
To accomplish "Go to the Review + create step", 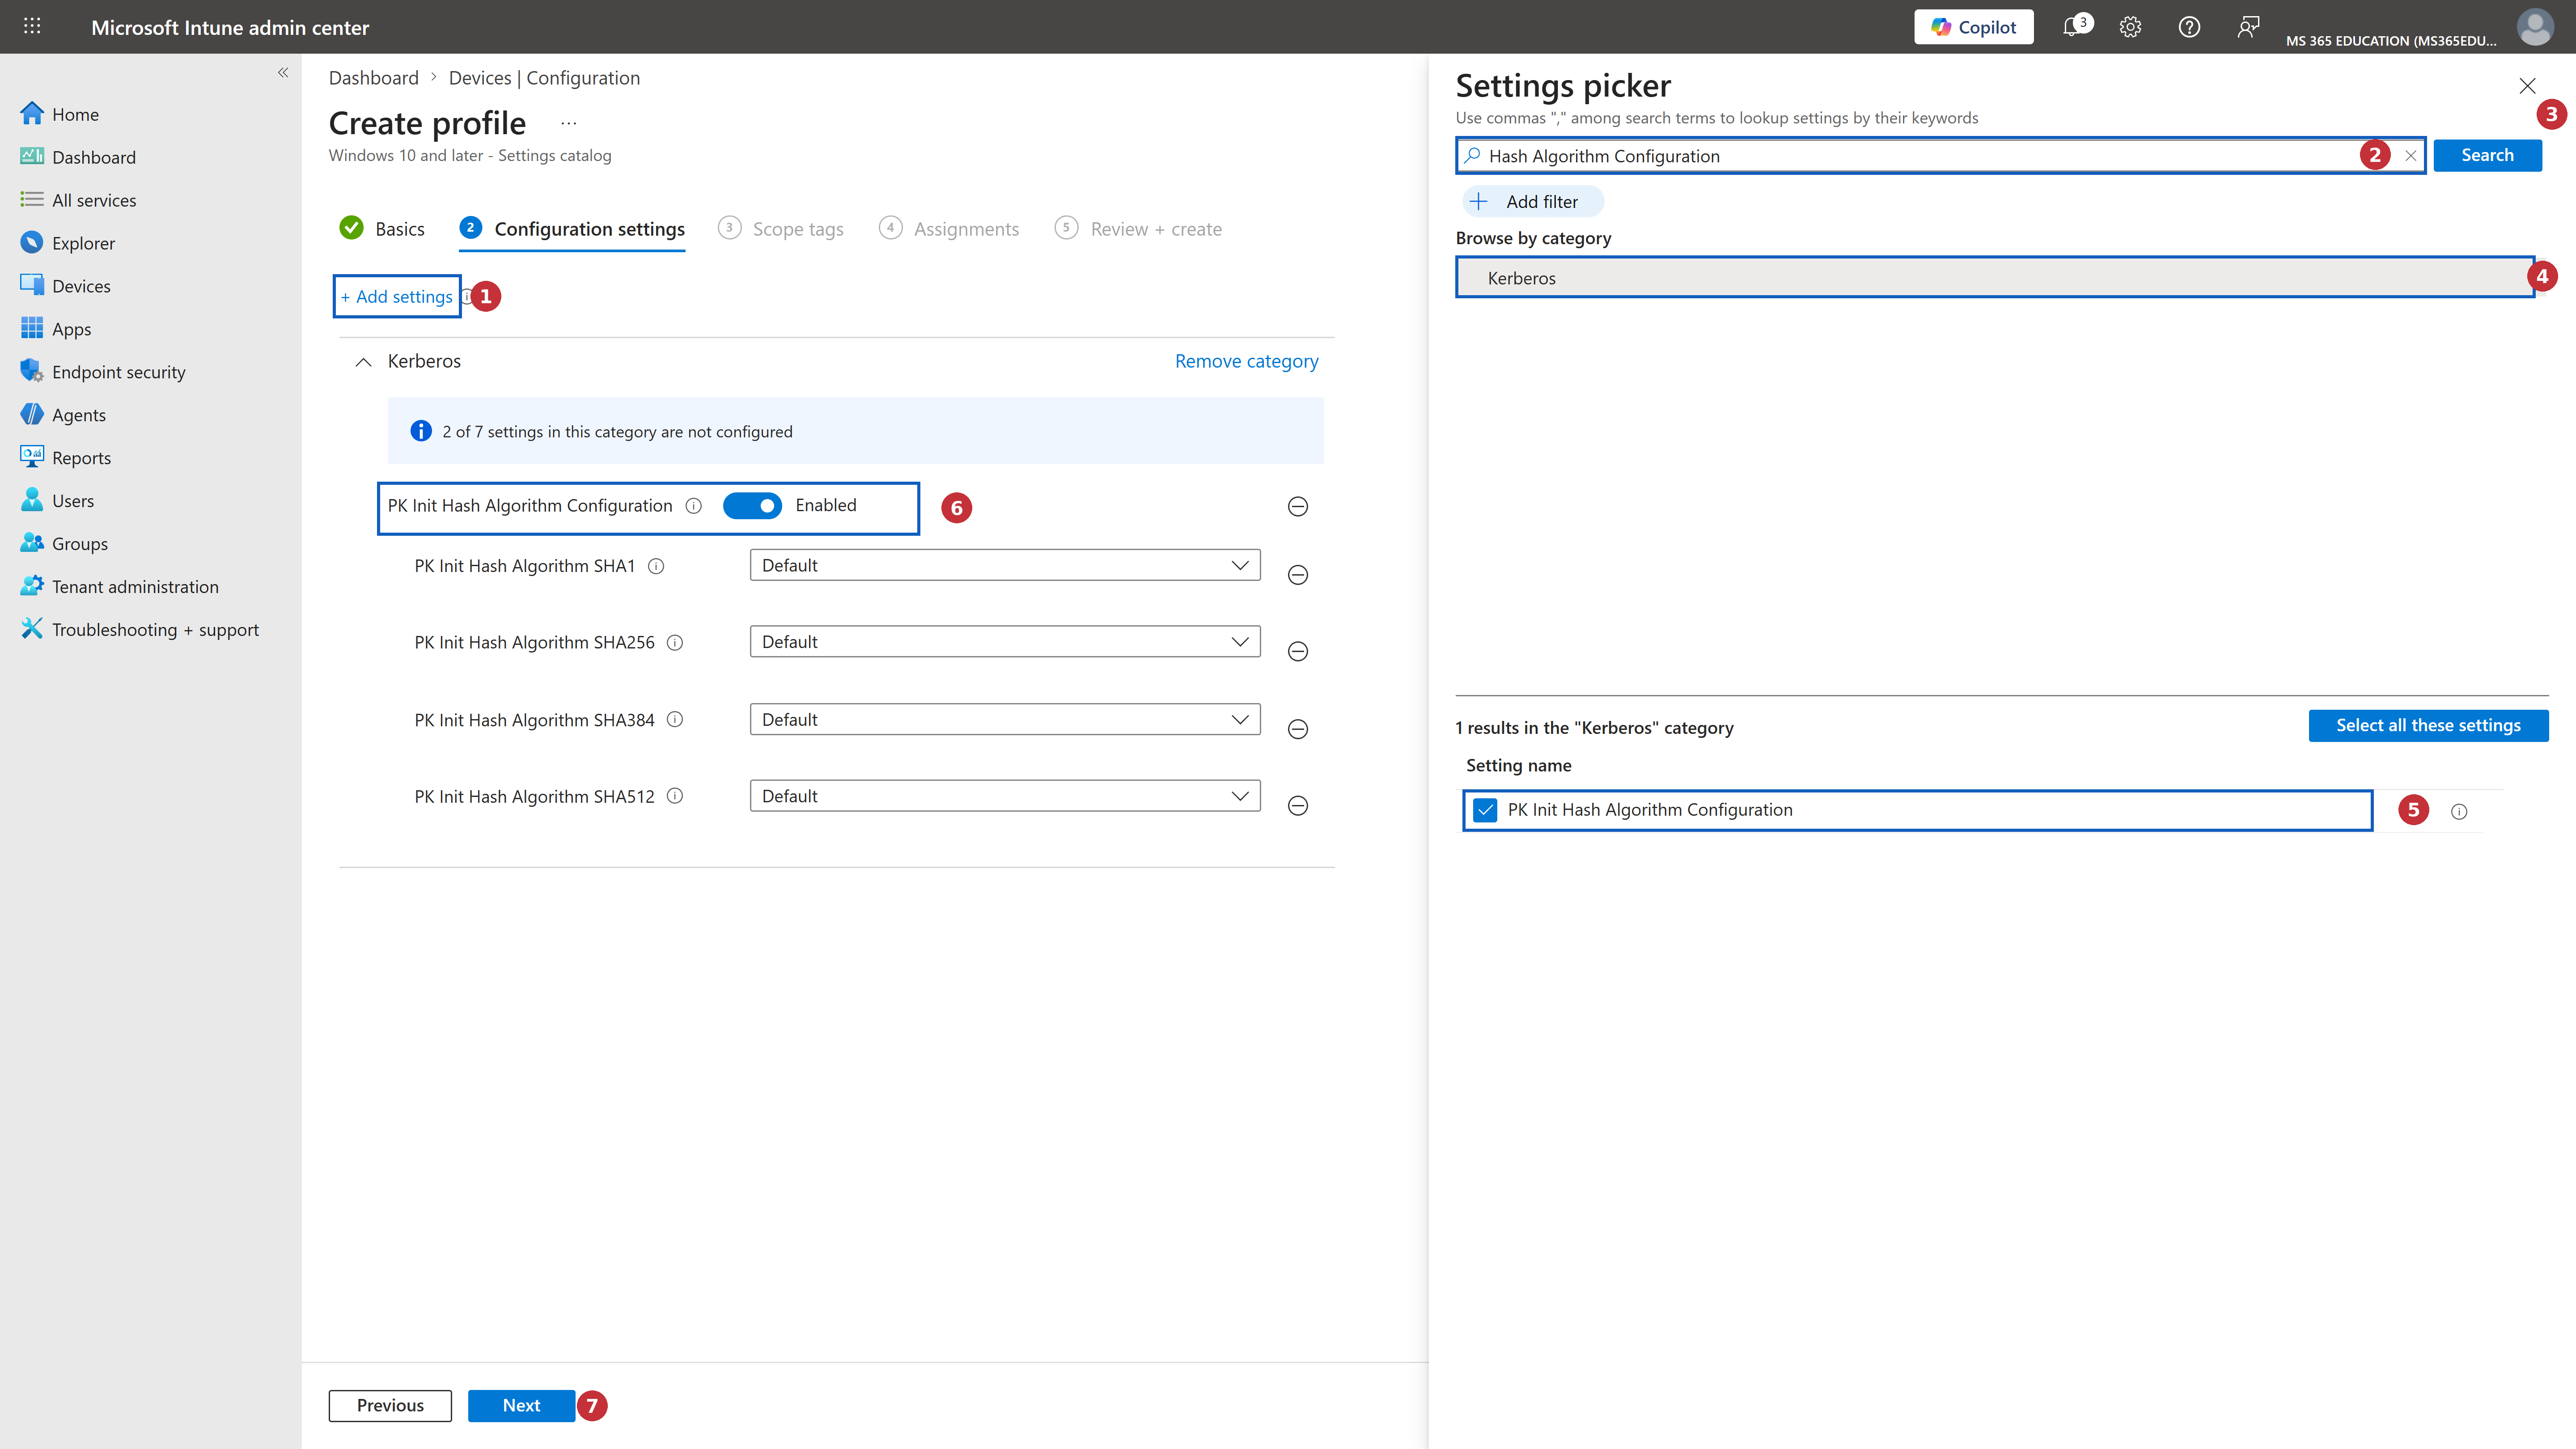I will click(x=1138, y=229).
